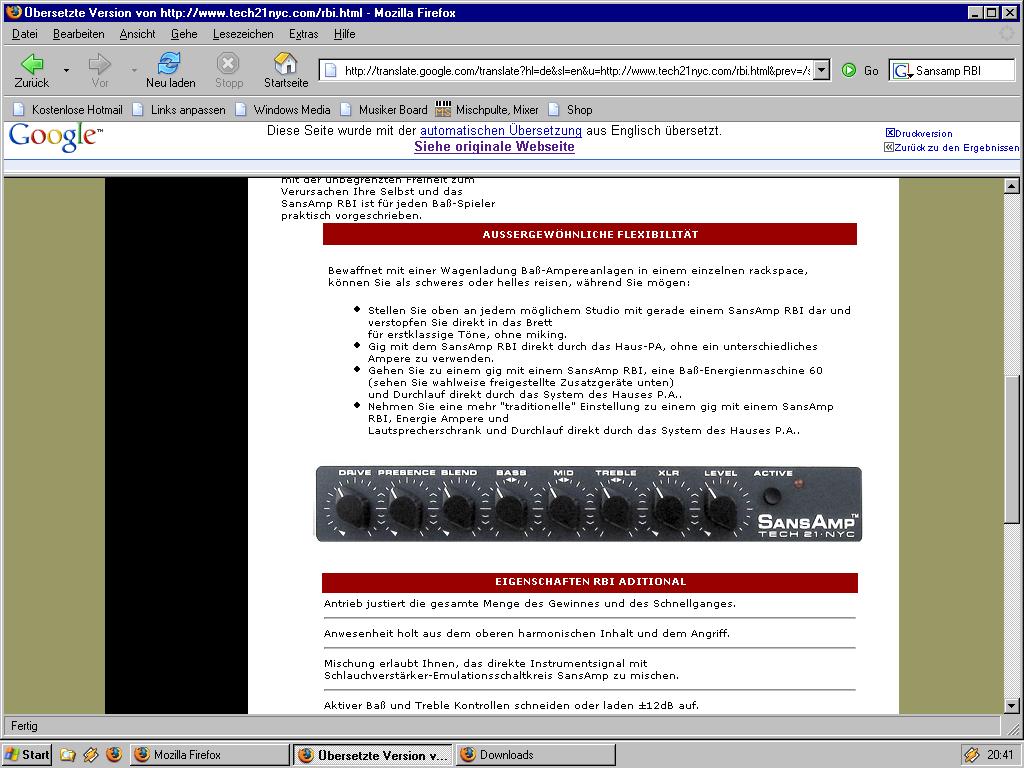
Task: Follow the automatischen Übersetzung link
Action: tap(500, 131)
